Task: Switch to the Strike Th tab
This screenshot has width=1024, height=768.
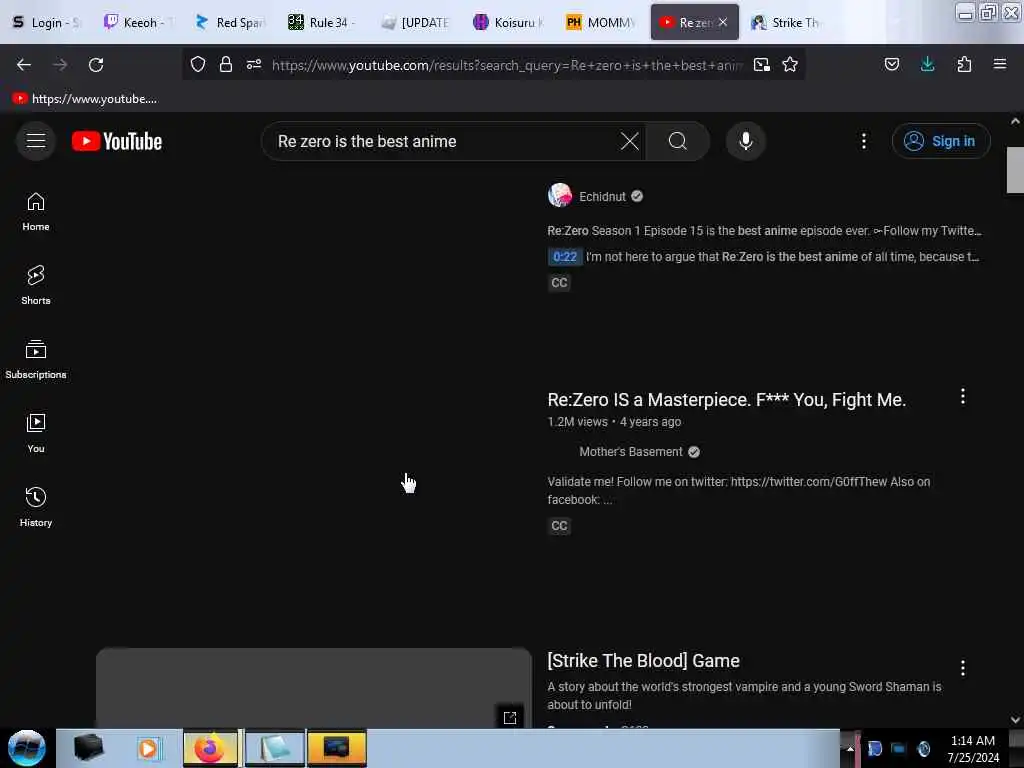Action: (x=786, y=23)
